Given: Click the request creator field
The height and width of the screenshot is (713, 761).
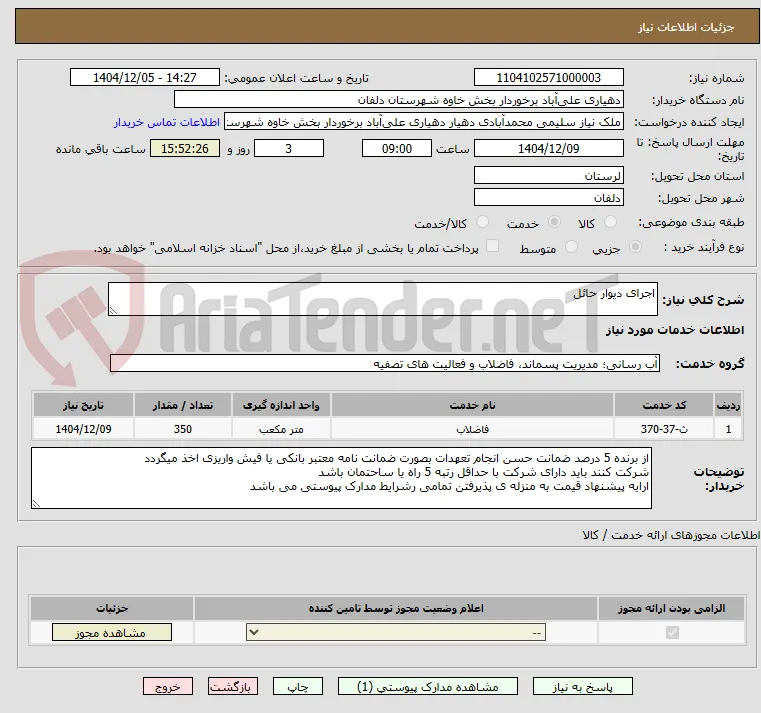Looking at the screenshot, I should 424,122.
